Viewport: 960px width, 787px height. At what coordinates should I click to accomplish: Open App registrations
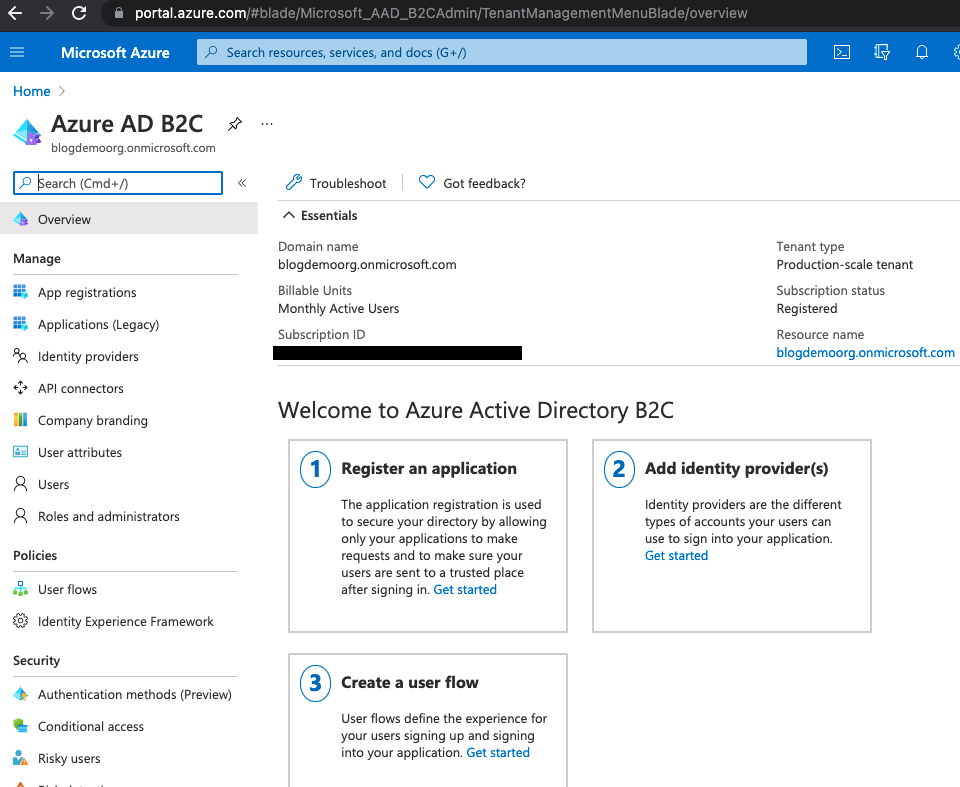pyautogui.click(x=87, y=292)
